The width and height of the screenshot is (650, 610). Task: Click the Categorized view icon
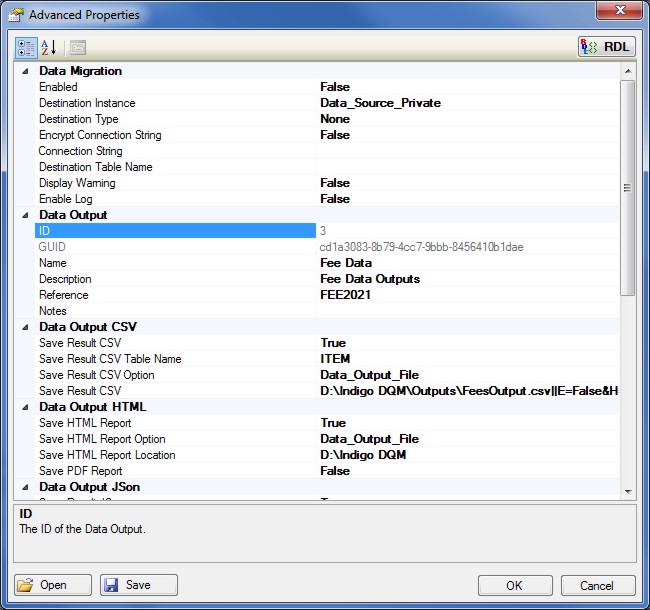pos(26,47)
